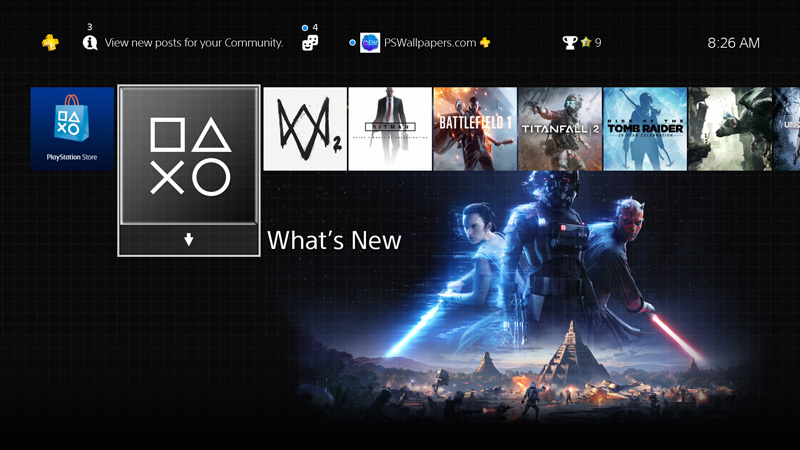Select the trophy level number 9
Image resolution: width=800 pixels, height=450 pixels.
pos(598,43)
